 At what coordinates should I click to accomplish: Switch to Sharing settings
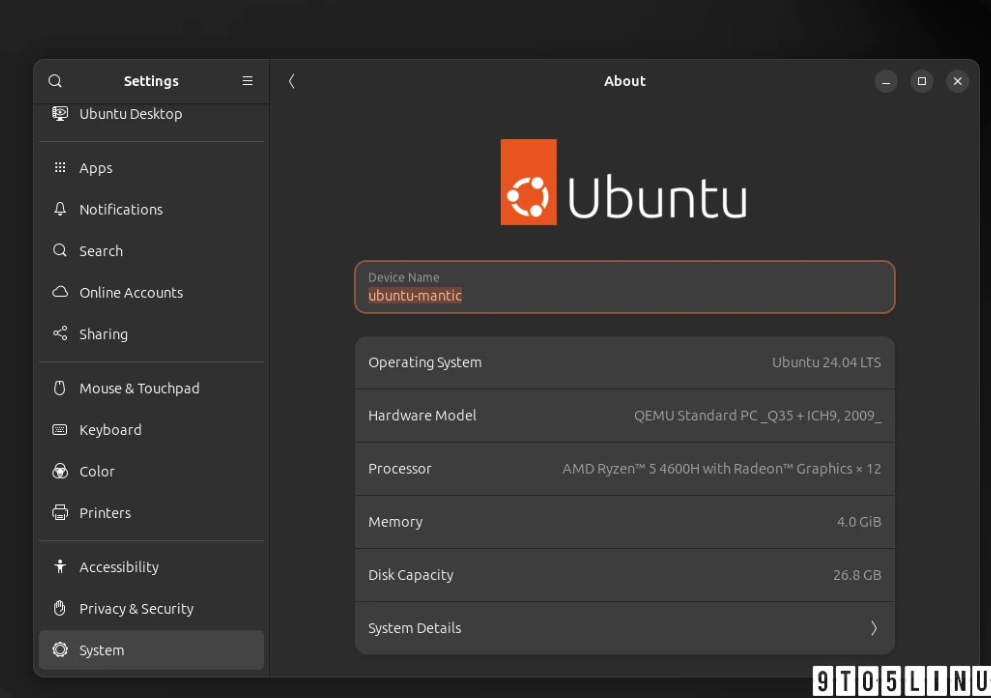tap(151, 334)
